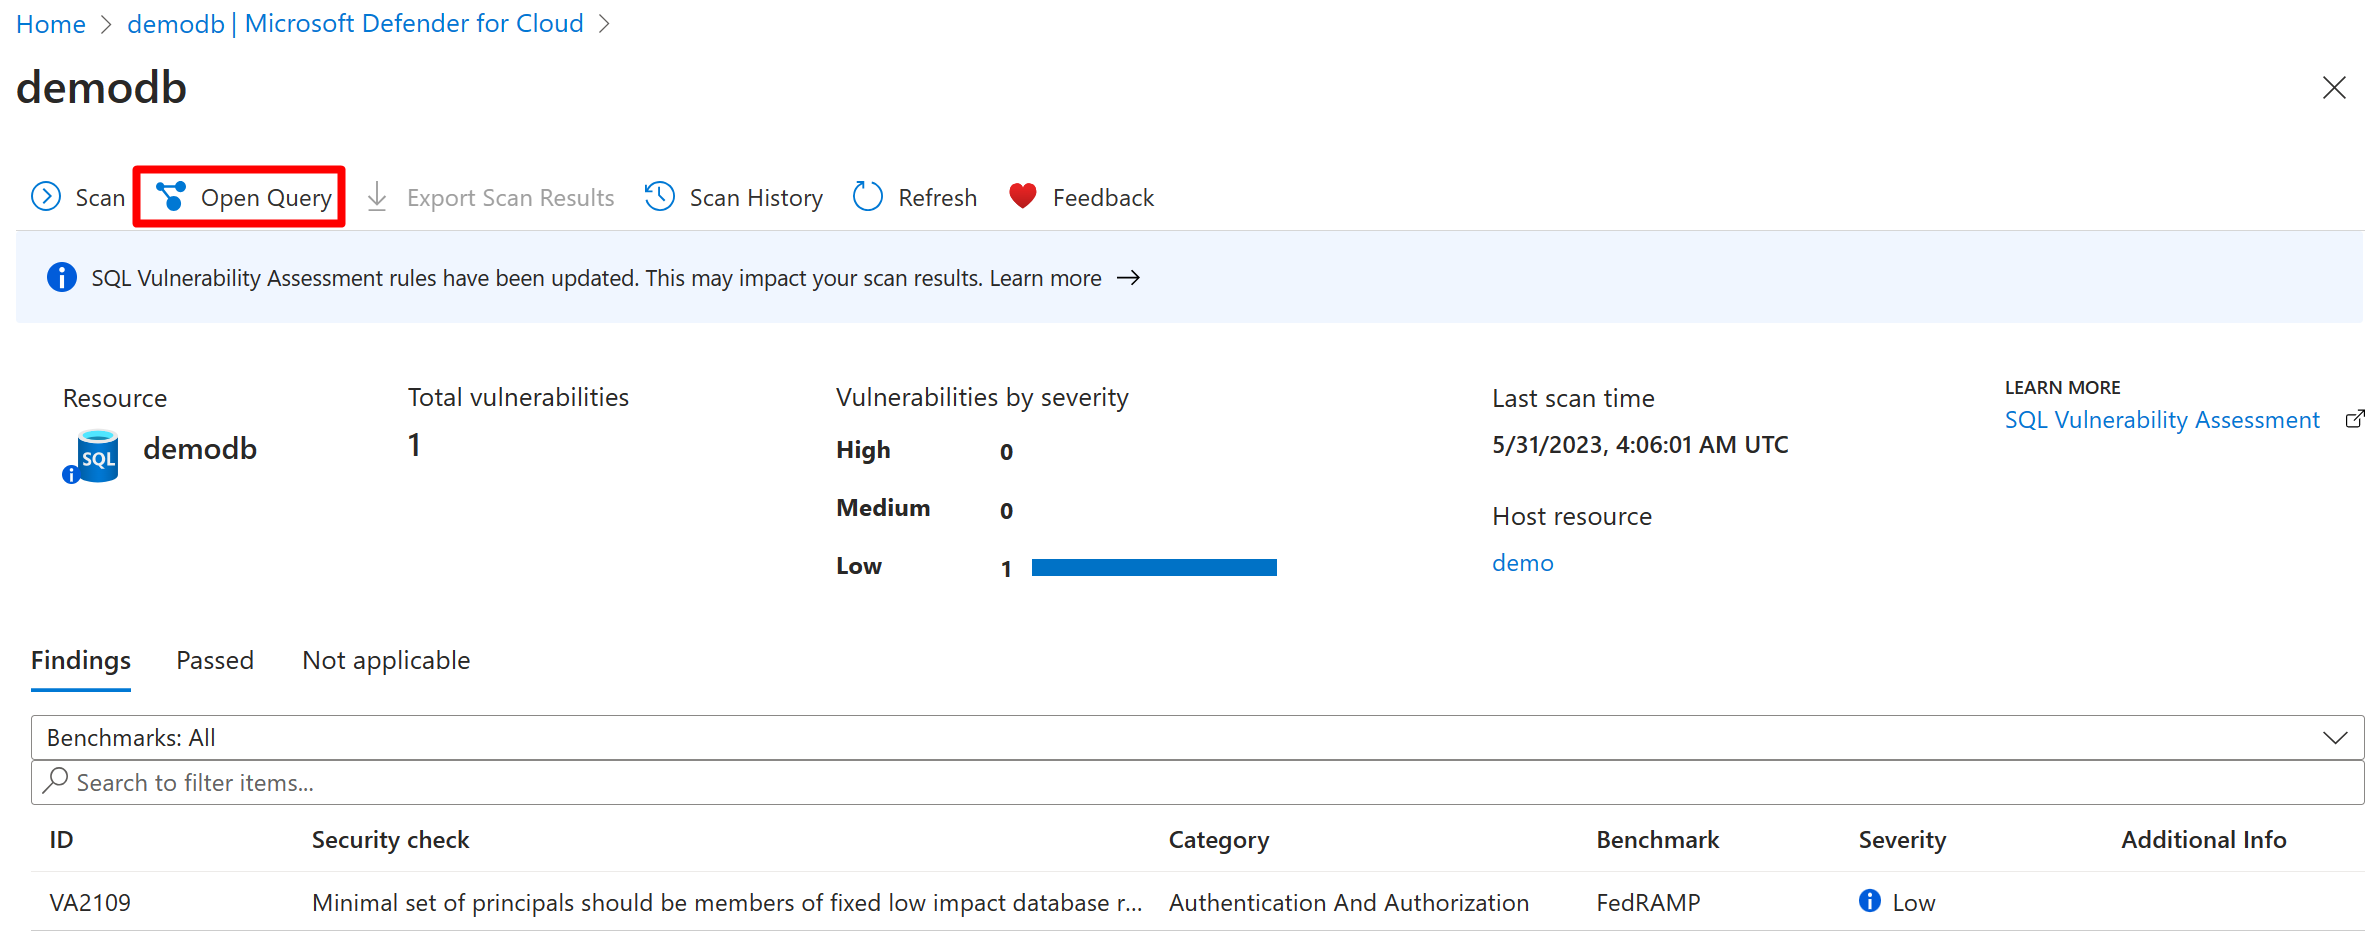The image size is (2375, 938).
Task: Close the demodb blade with X
Action: (2334, 88)
